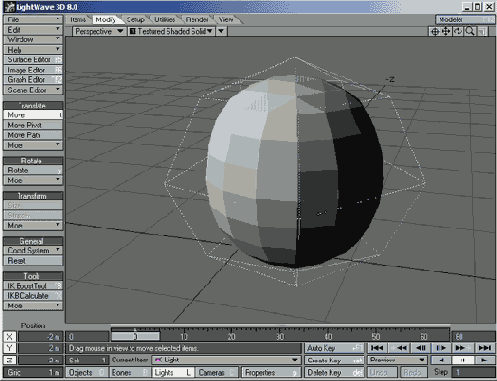
Task: Switch to the View tab
Action: [226, 19]
